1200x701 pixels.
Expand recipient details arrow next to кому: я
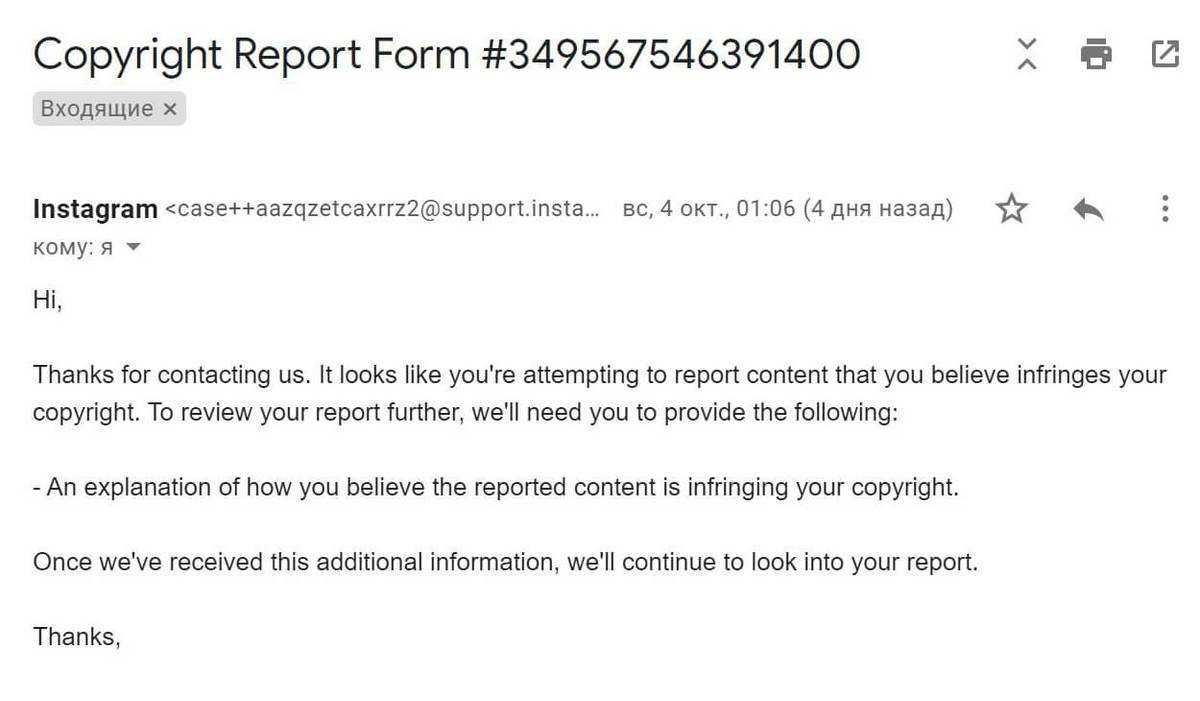pos(132,248)
